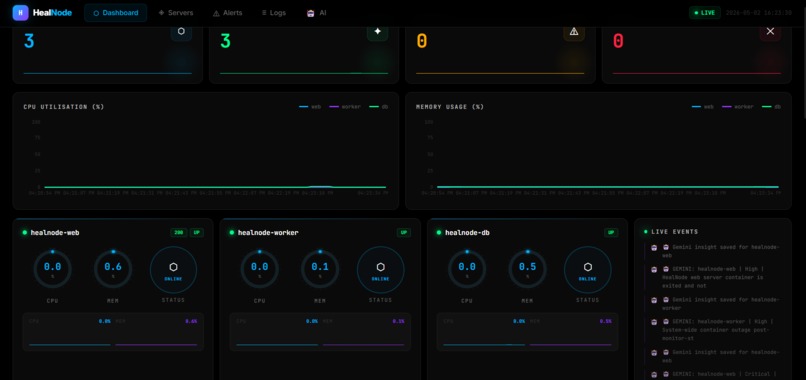Click the UP badge on healnode-worker
Viewport: 806px width, 380px height.
pyautogui.click(x=404, y=233)
